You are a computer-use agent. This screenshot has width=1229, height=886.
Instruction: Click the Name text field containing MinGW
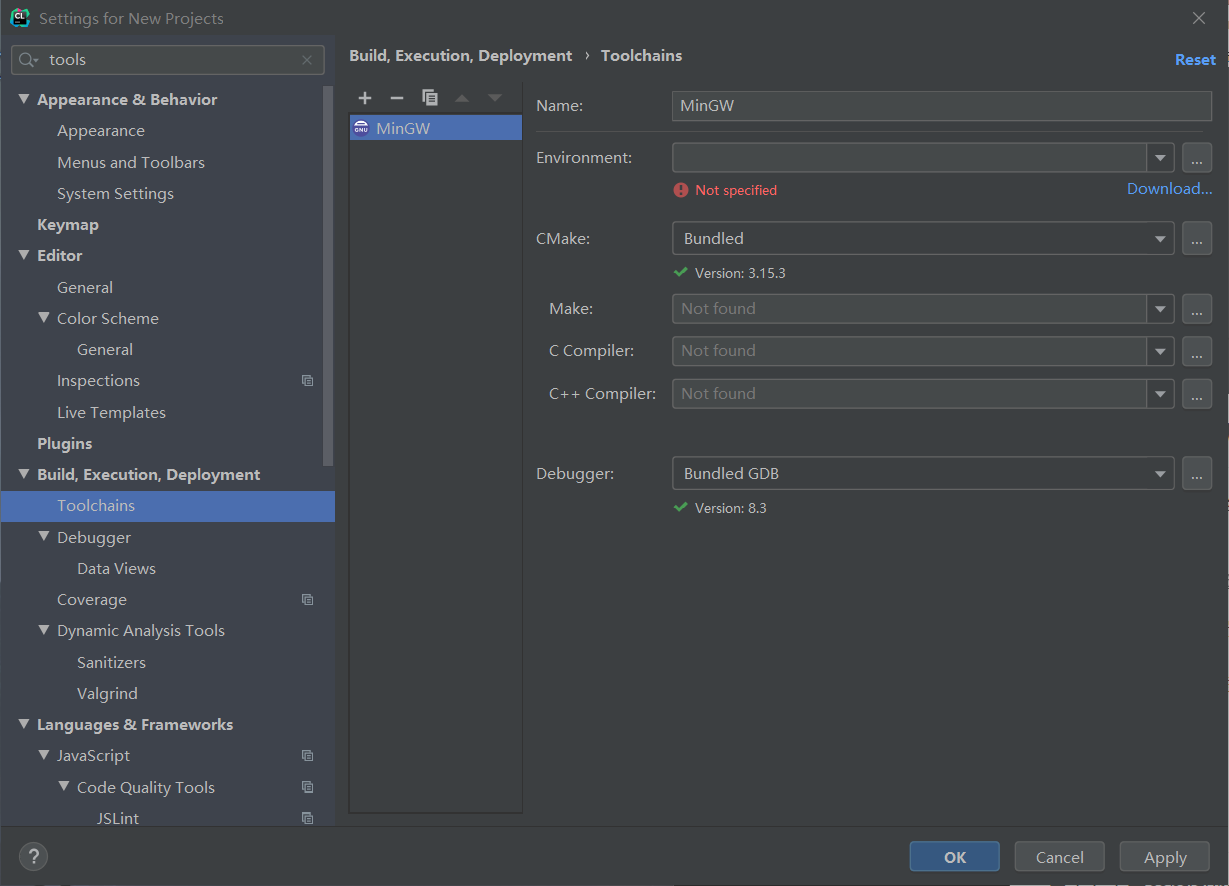[x=941, y=106]
